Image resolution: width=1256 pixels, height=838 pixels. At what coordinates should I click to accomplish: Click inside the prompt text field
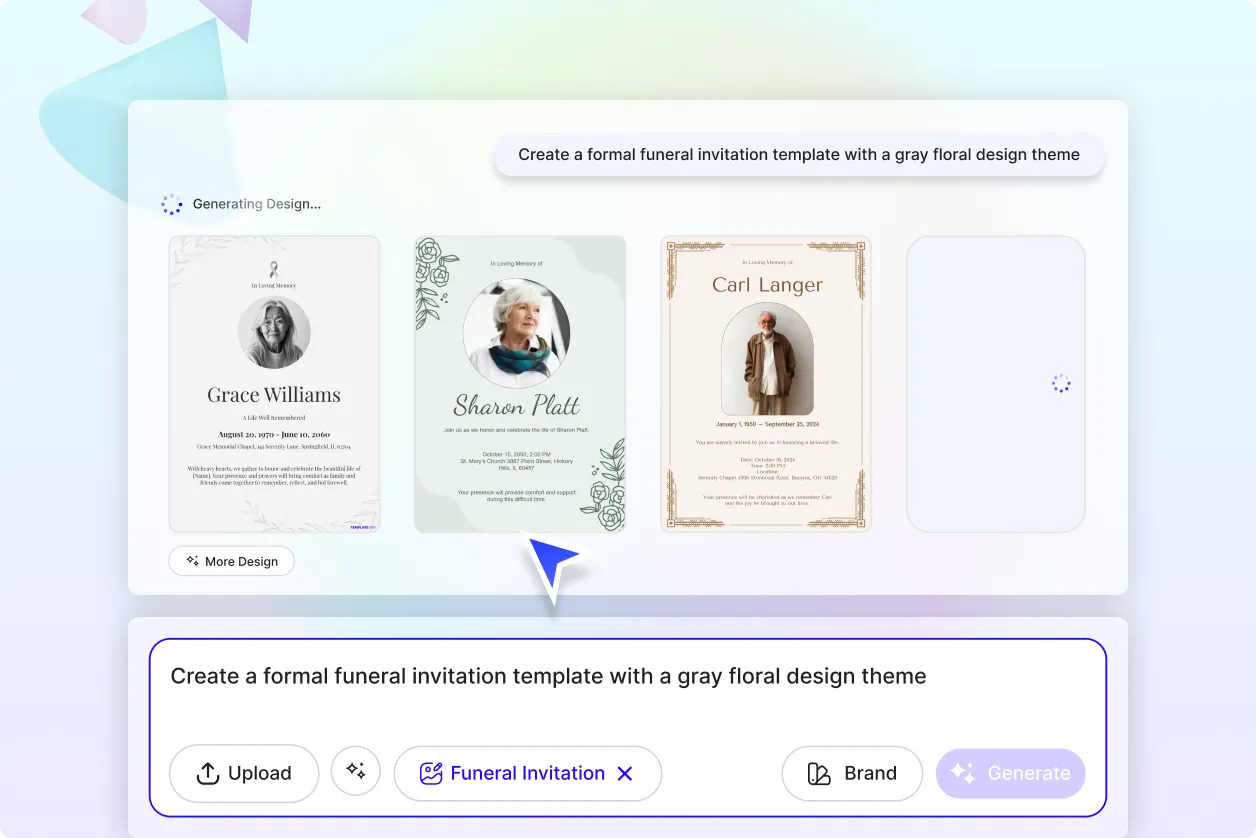point(548,676)
